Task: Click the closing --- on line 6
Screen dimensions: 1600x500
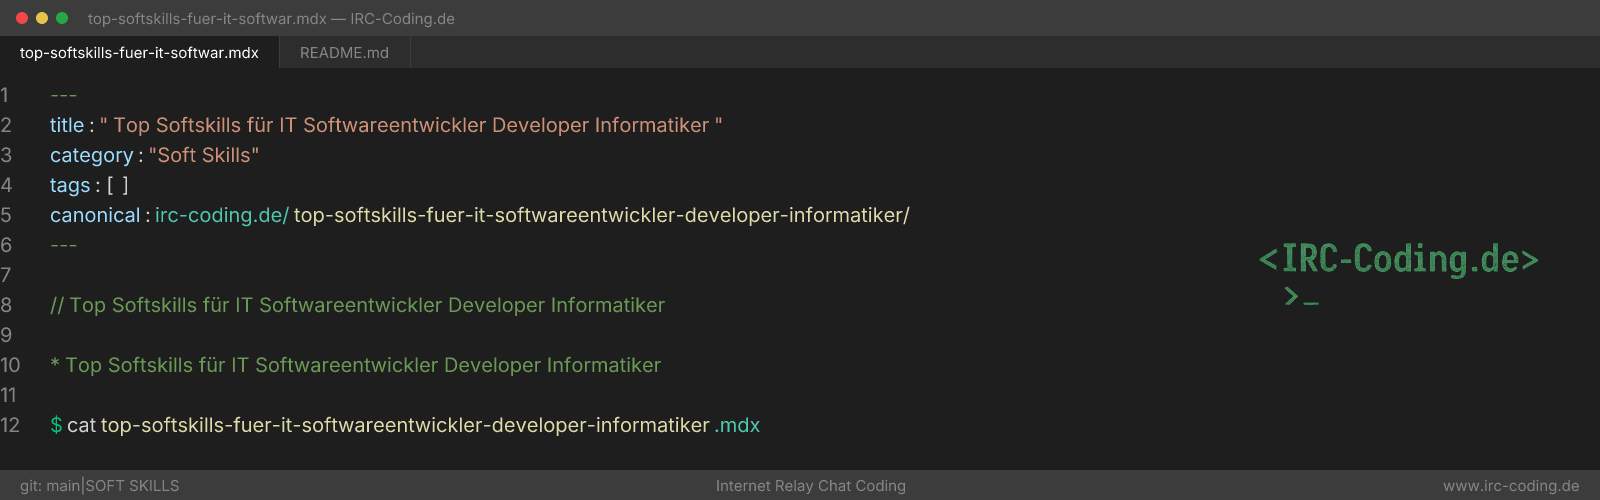Action: tap(63, 245)
